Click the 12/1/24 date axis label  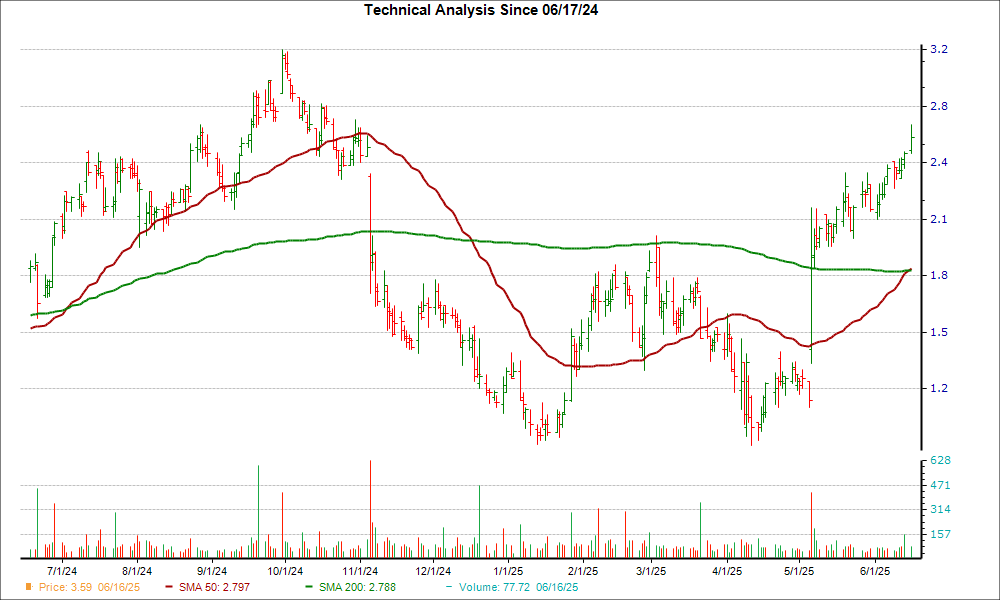pyautogui.click(x=433, y=571)
